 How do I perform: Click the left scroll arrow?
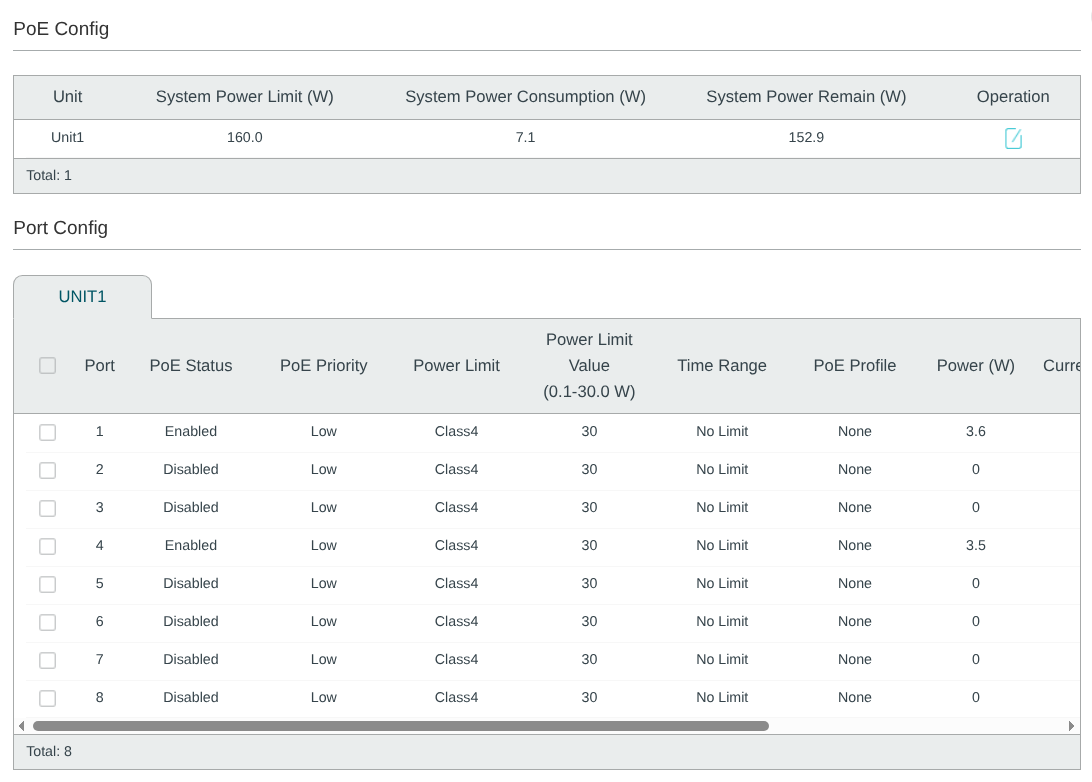point(22,726)
